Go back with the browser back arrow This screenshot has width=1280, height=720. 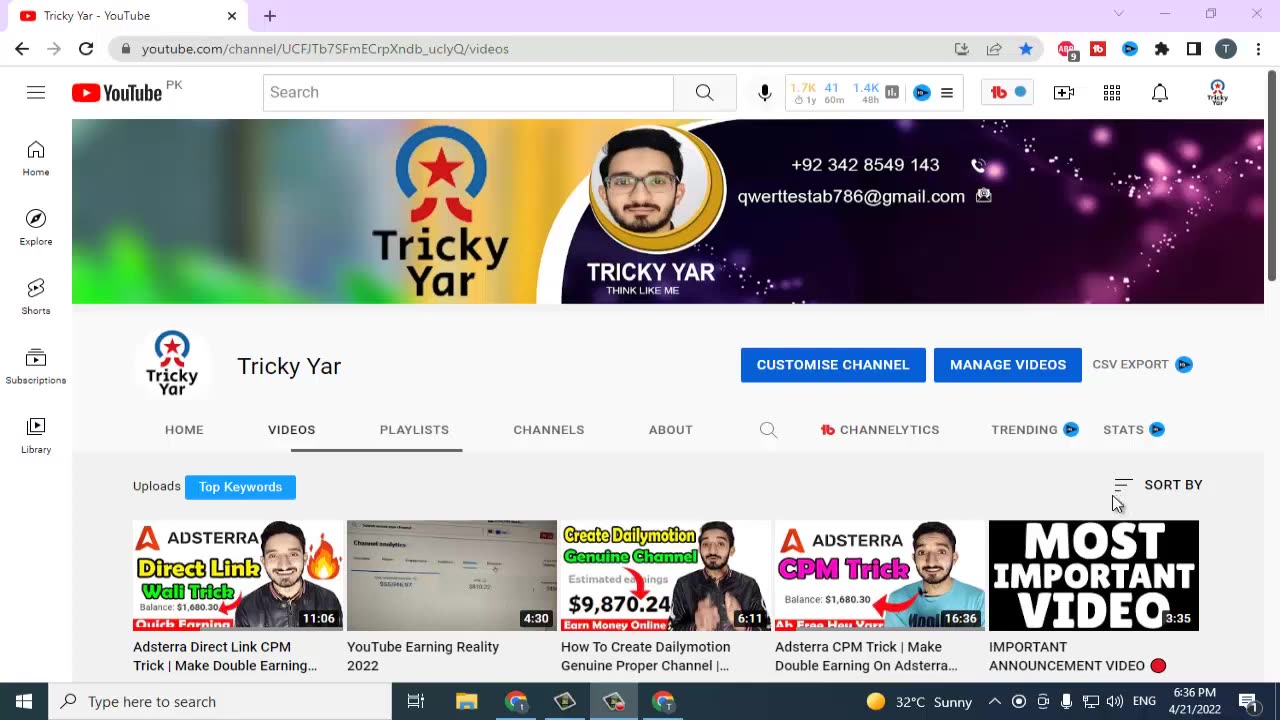(x=22, y=49)
